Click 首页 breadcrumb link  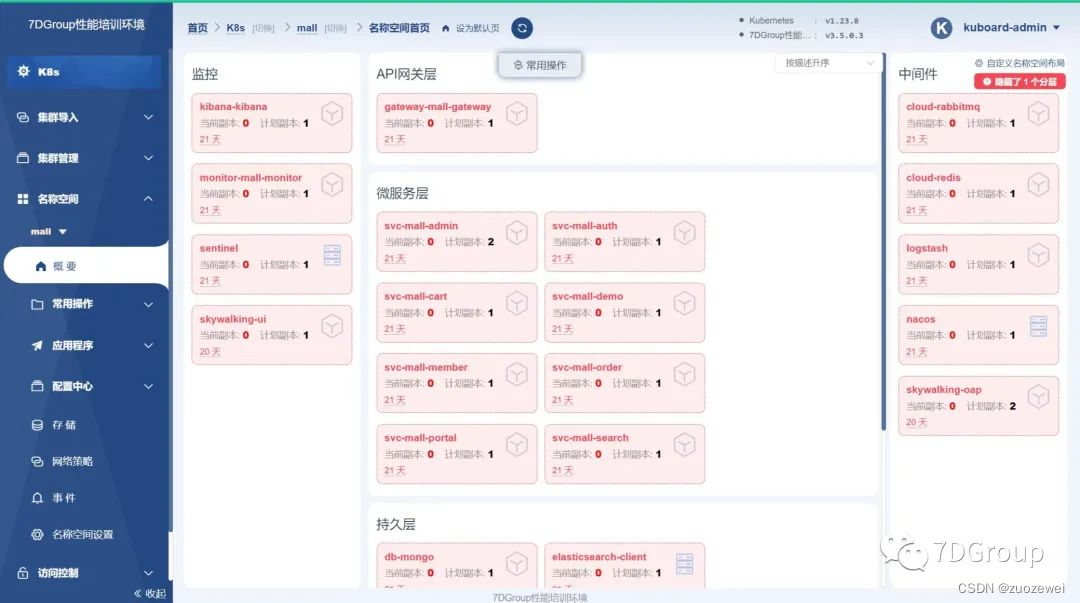point(198,28)
